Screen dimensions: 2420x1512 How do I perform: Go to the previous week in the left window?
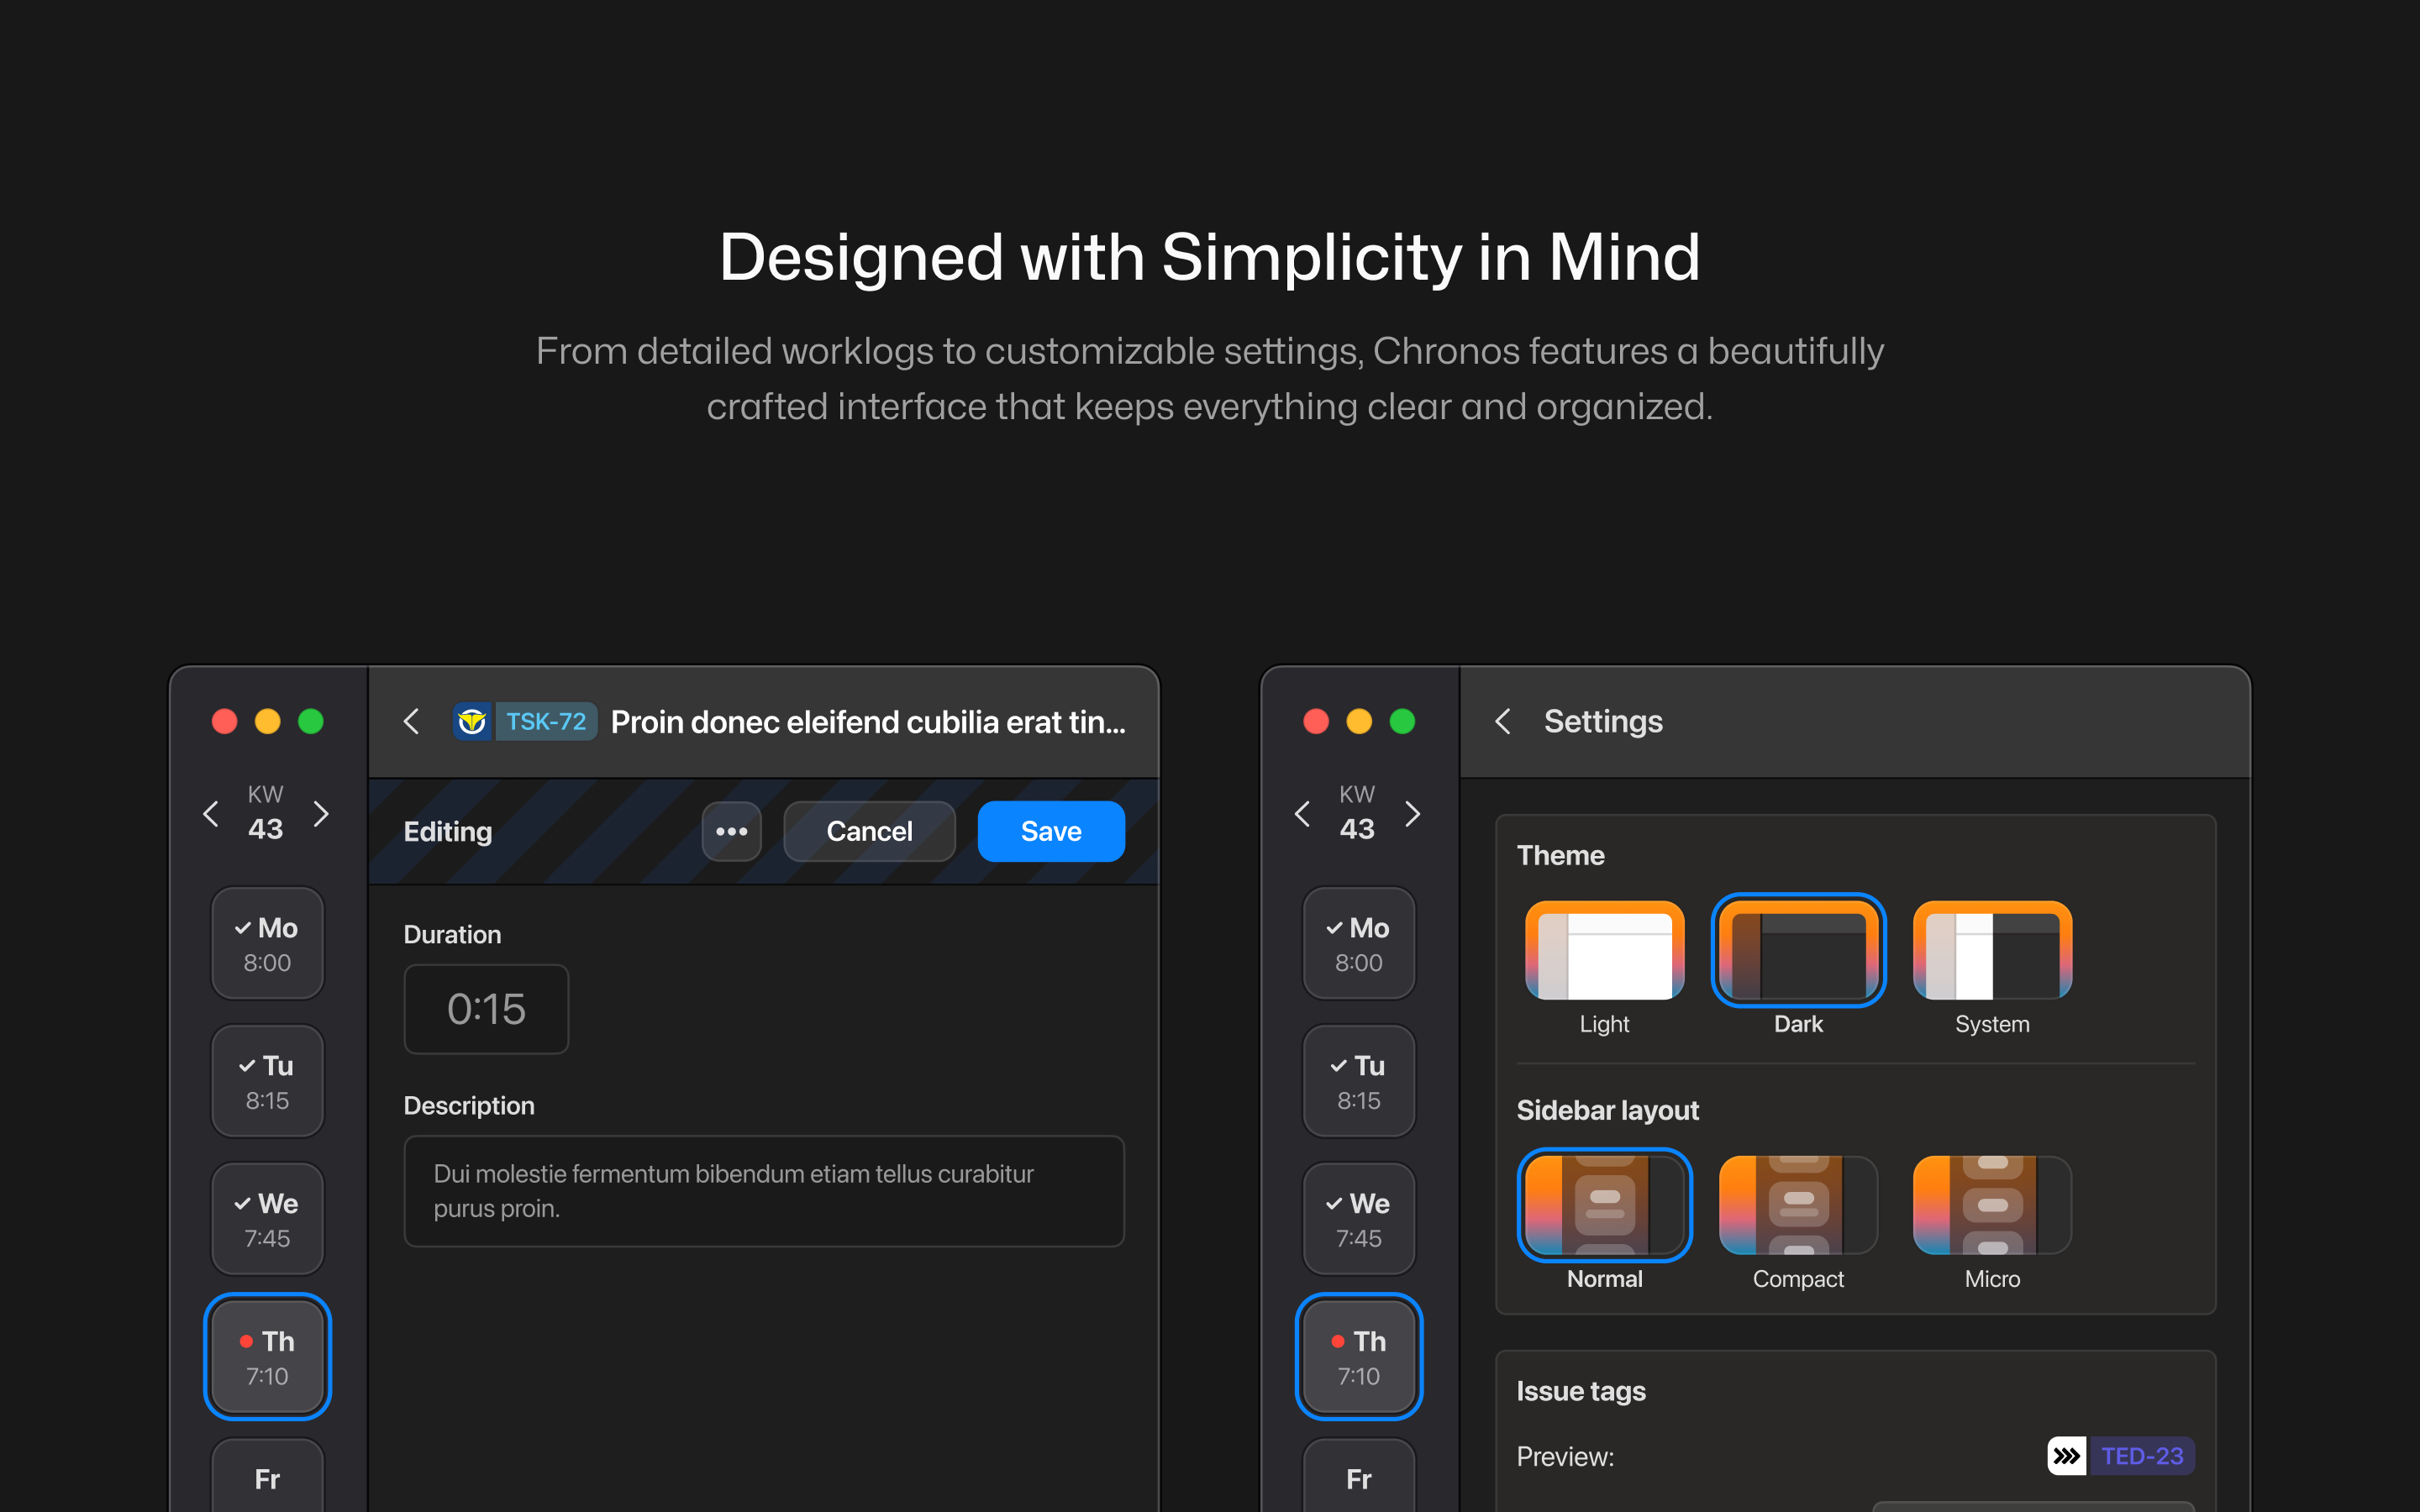click(211, 814)
